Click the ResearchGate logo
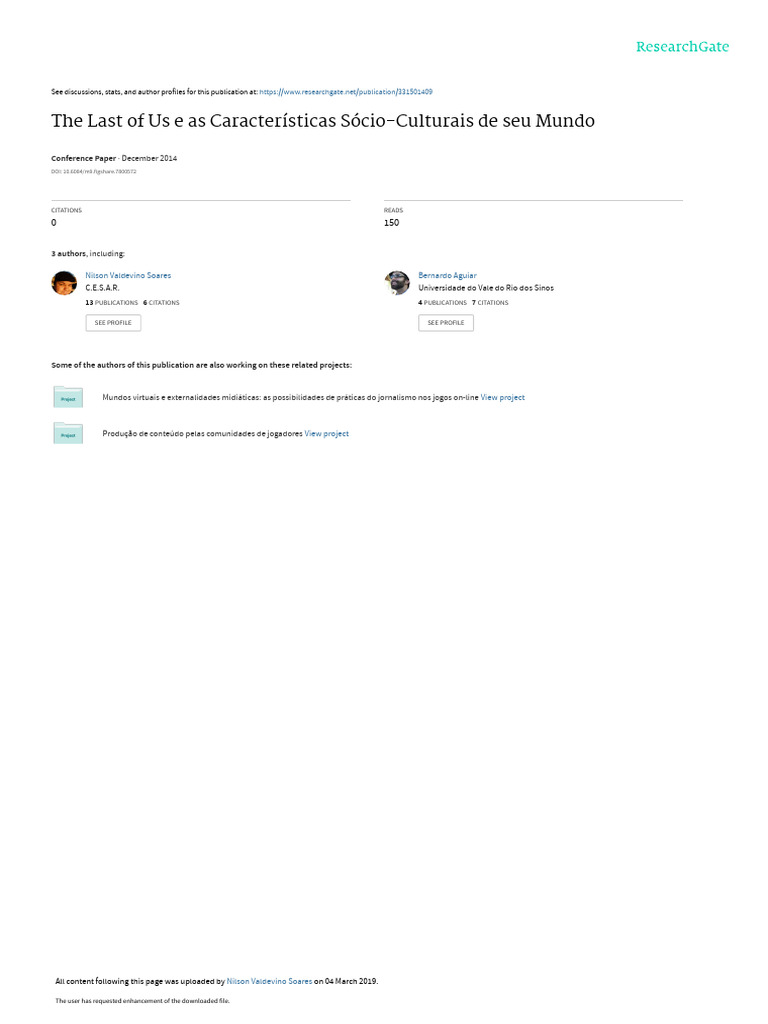 pyautogui.click(x=682, y=47)
